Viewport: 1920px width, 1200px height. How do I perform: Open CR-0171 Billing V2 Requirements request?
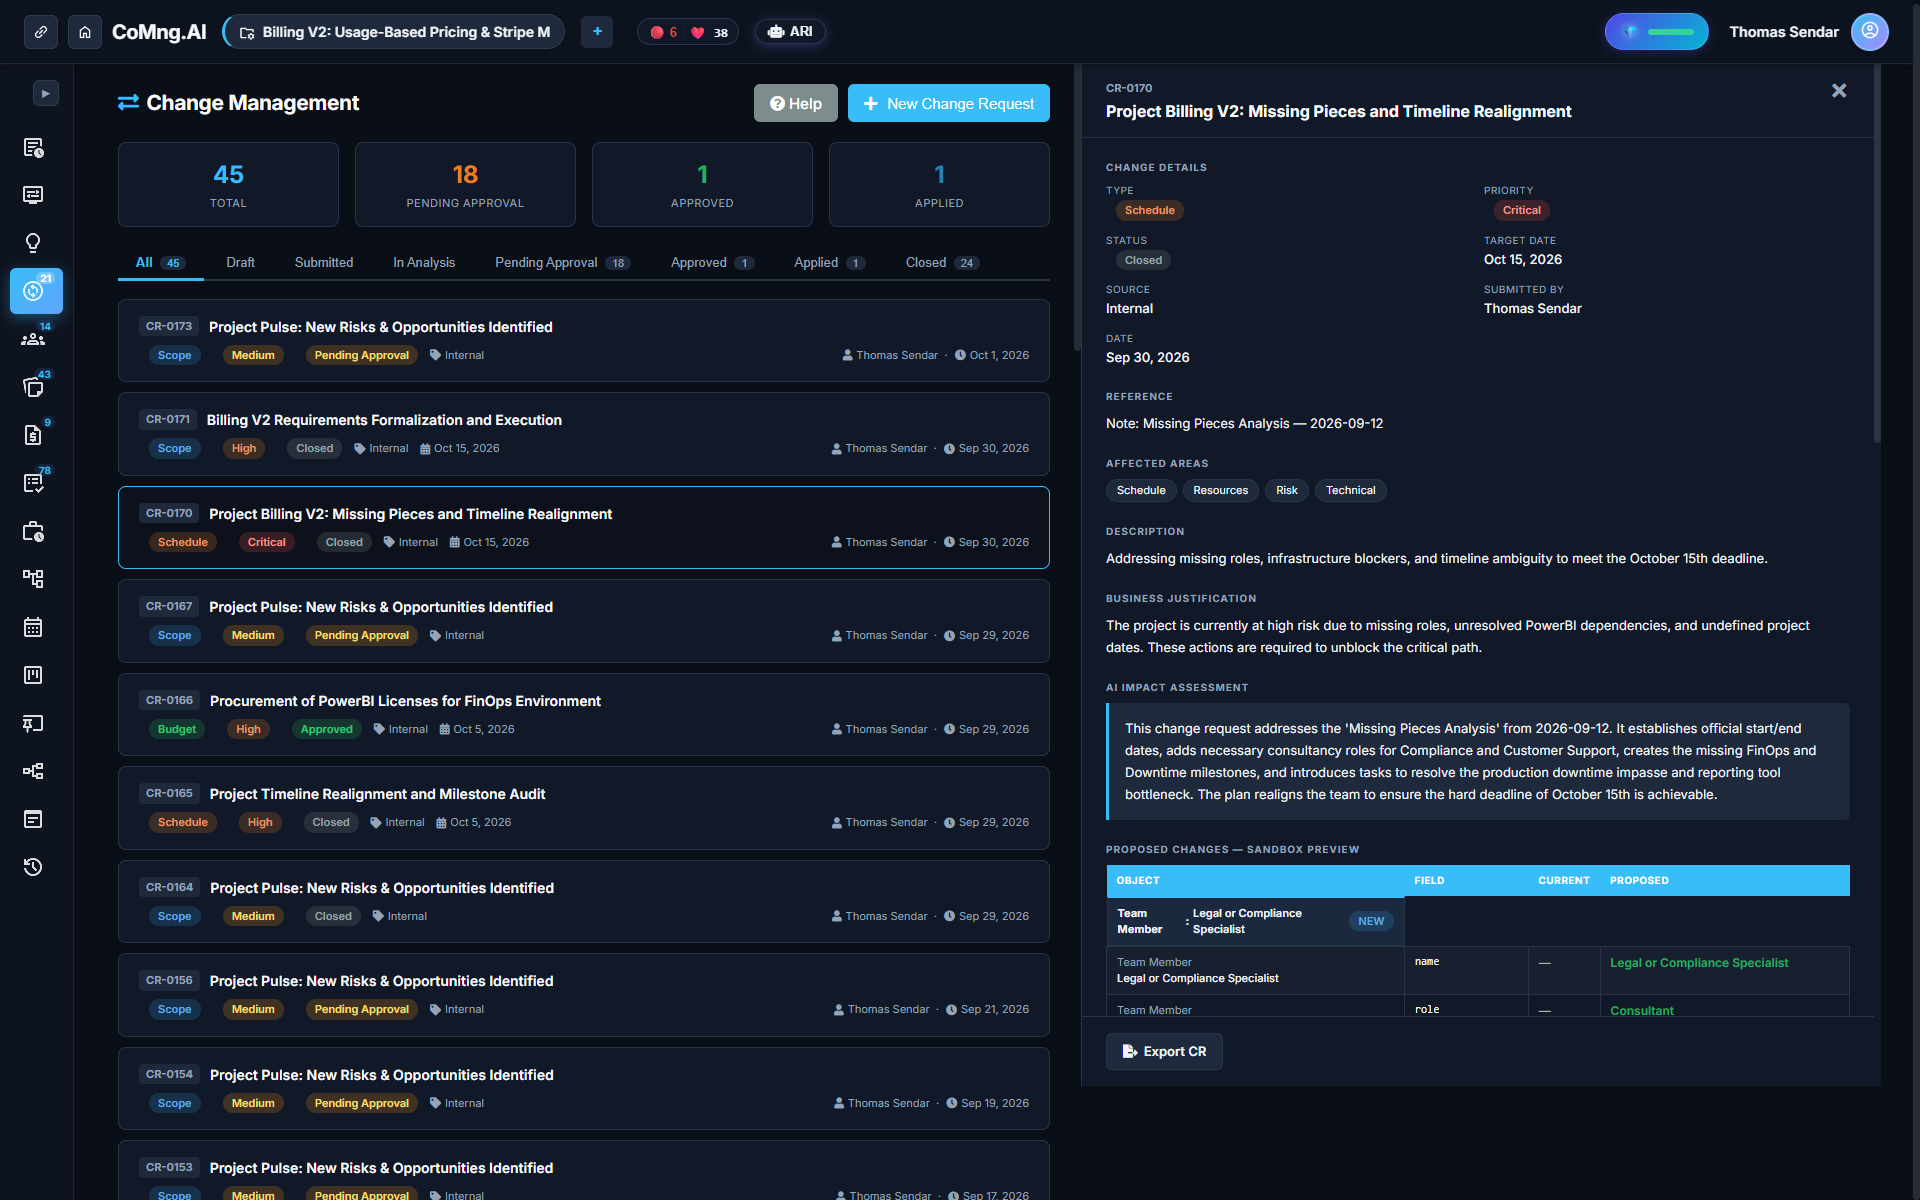(x=584, y=434)
